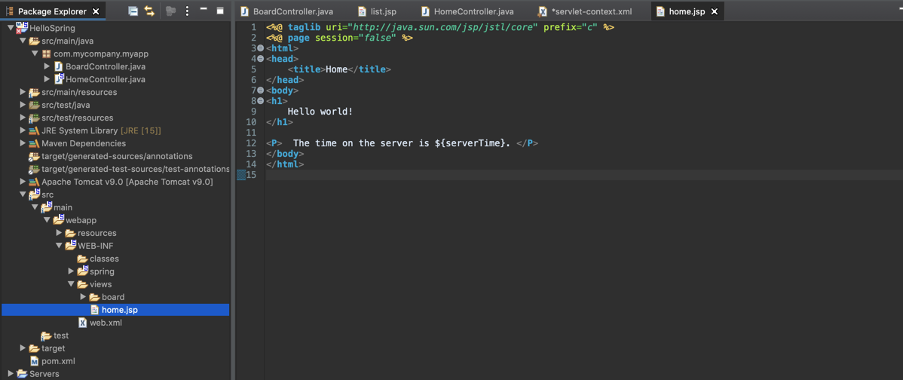Expand the src/test/java folder
Image resolution: width=904 pixels, height=380 pixels.
point(22,105)
